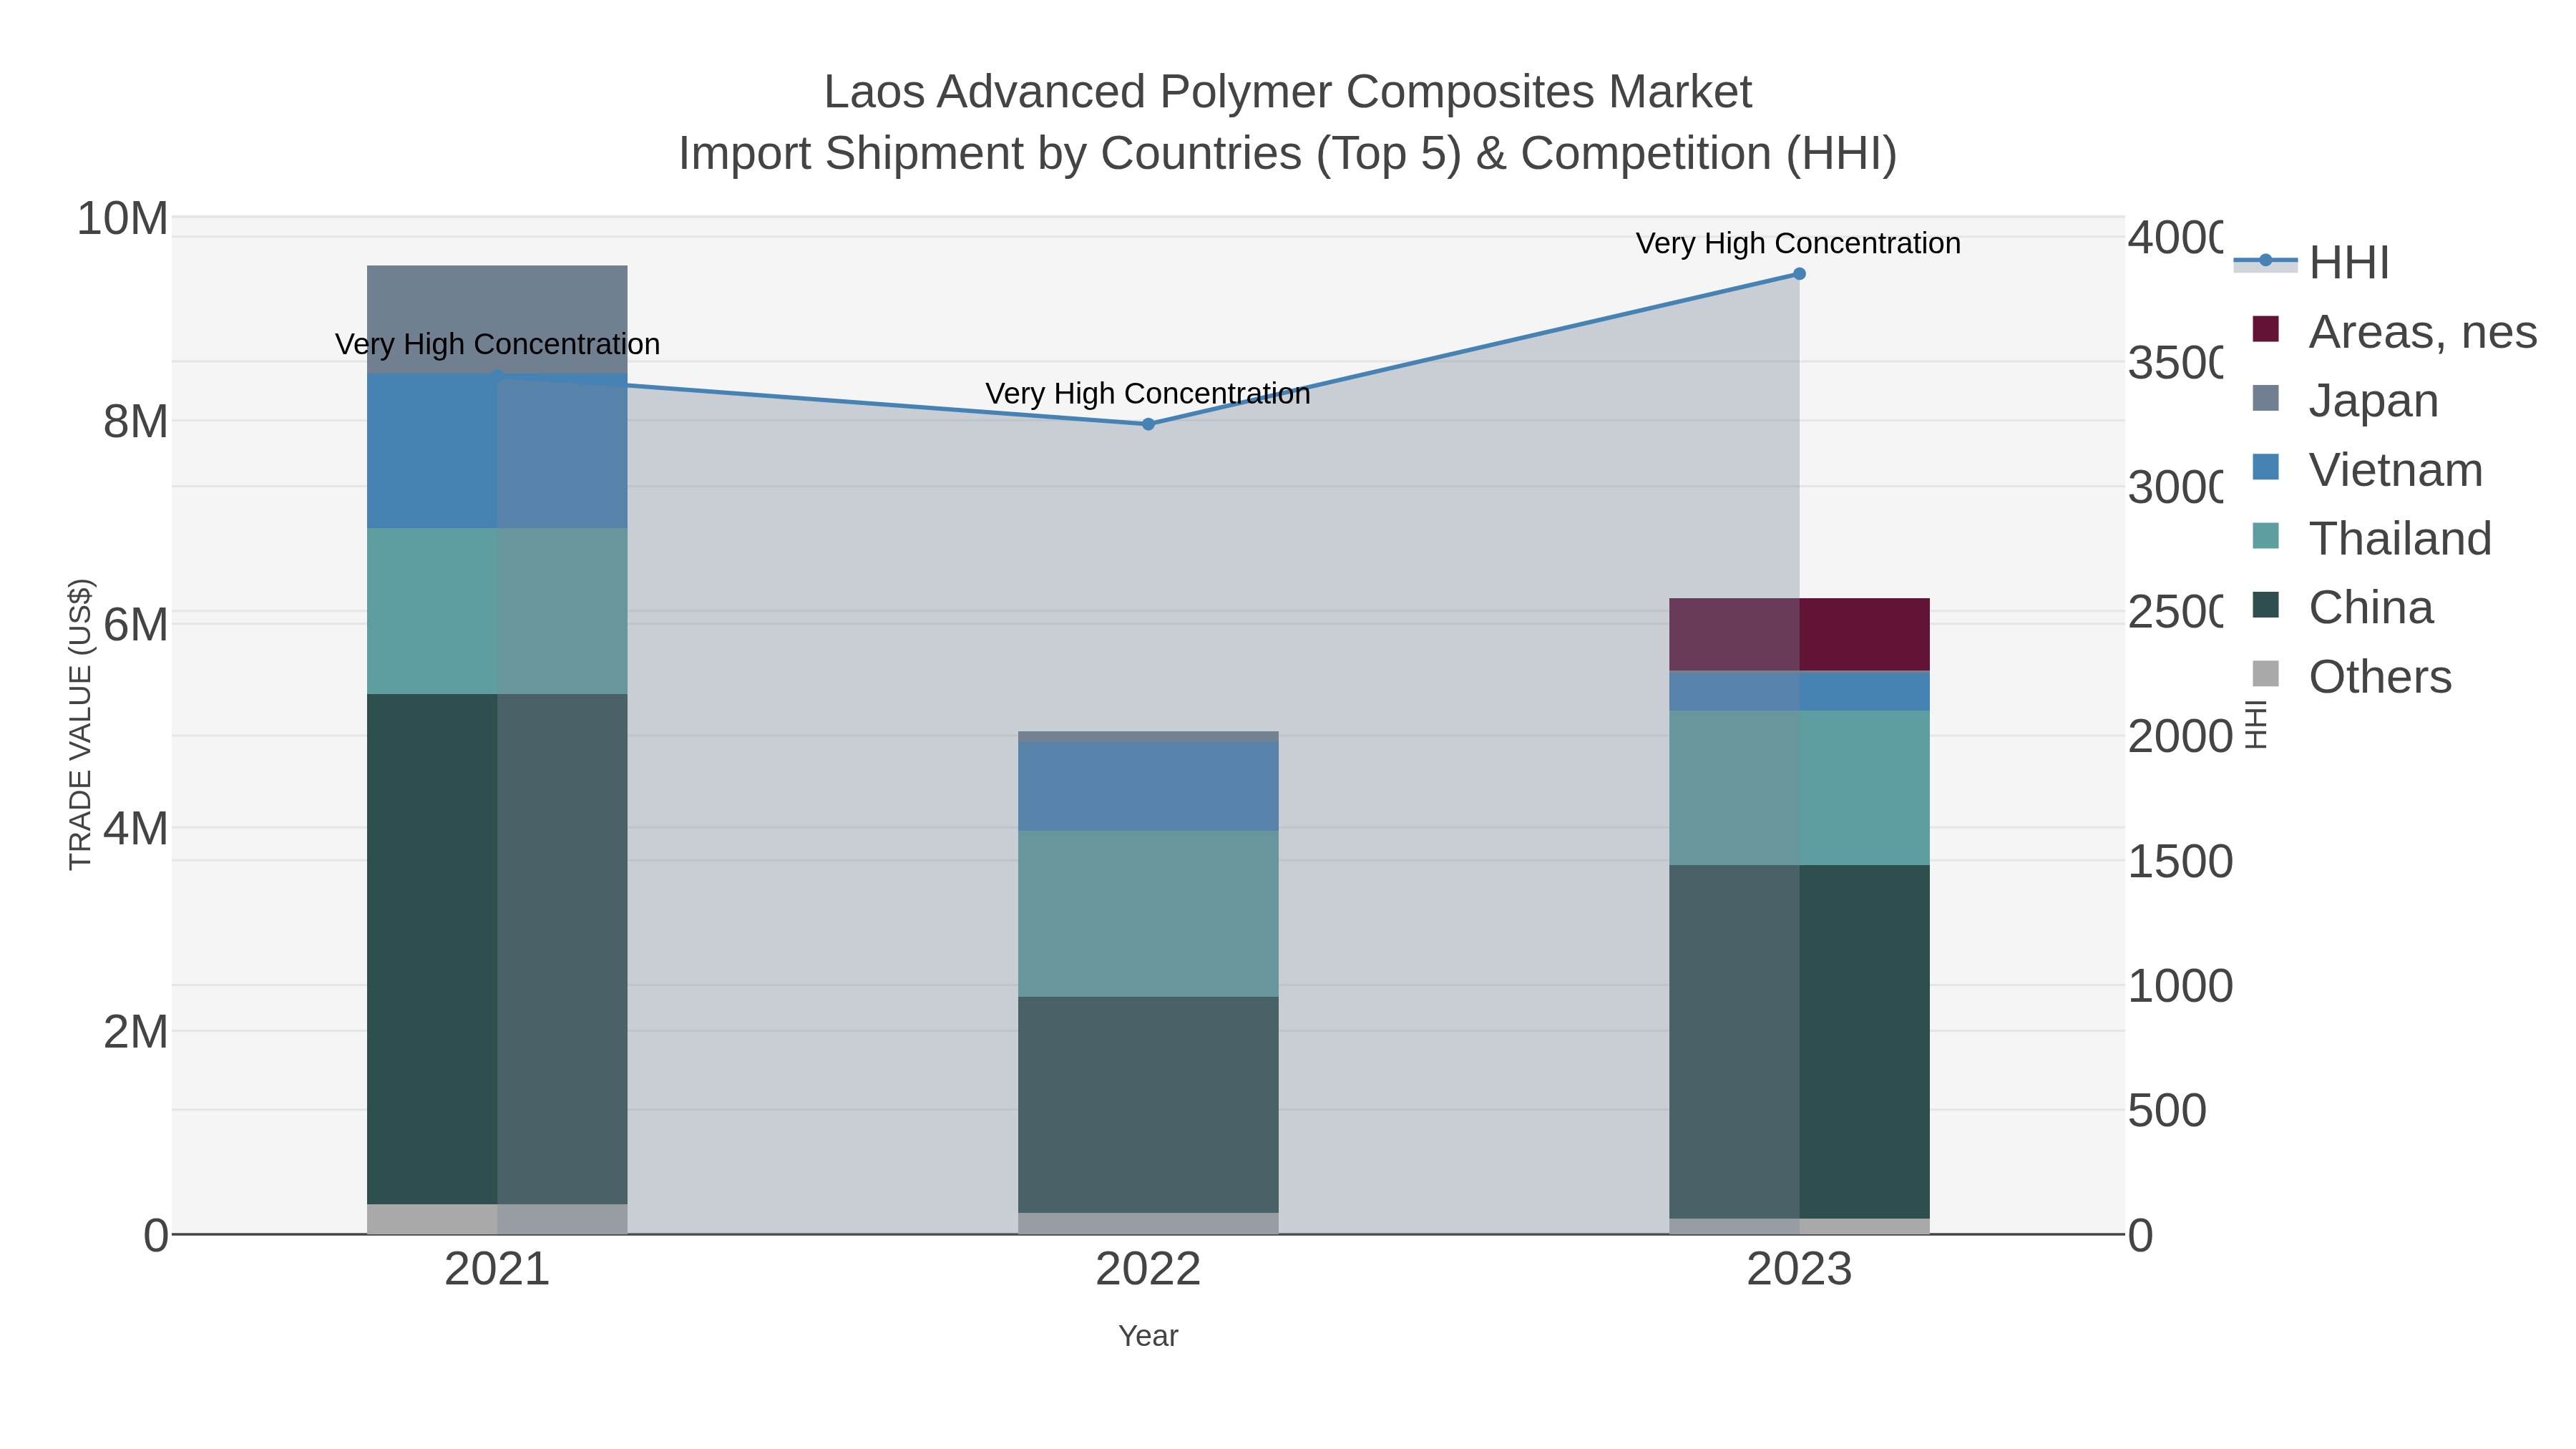Click the 2021 x-axis year label
This screenshot has height=1449, width=2576.
tap(497, 1270)
